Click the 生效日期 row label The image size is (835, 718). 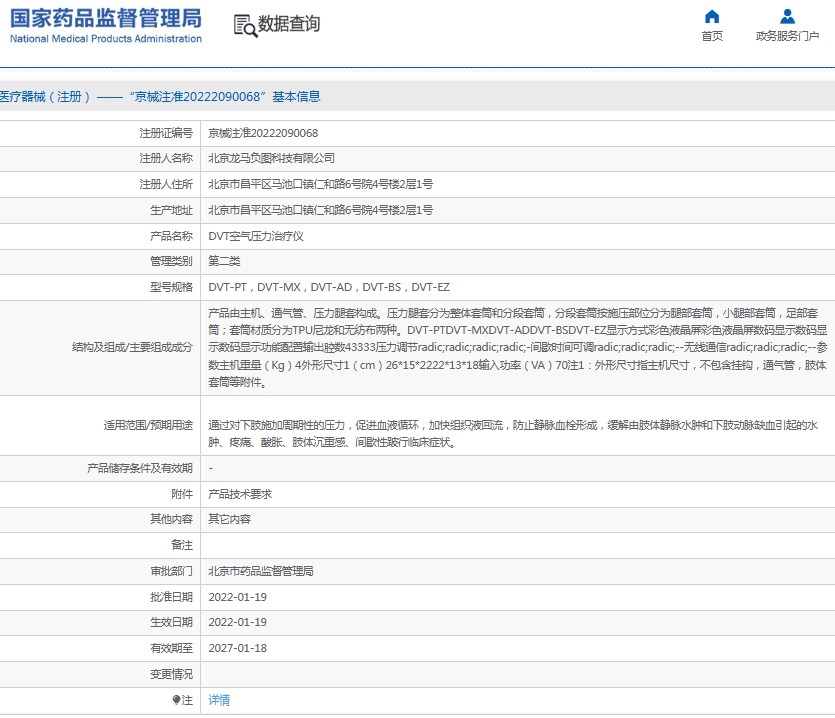171,622
